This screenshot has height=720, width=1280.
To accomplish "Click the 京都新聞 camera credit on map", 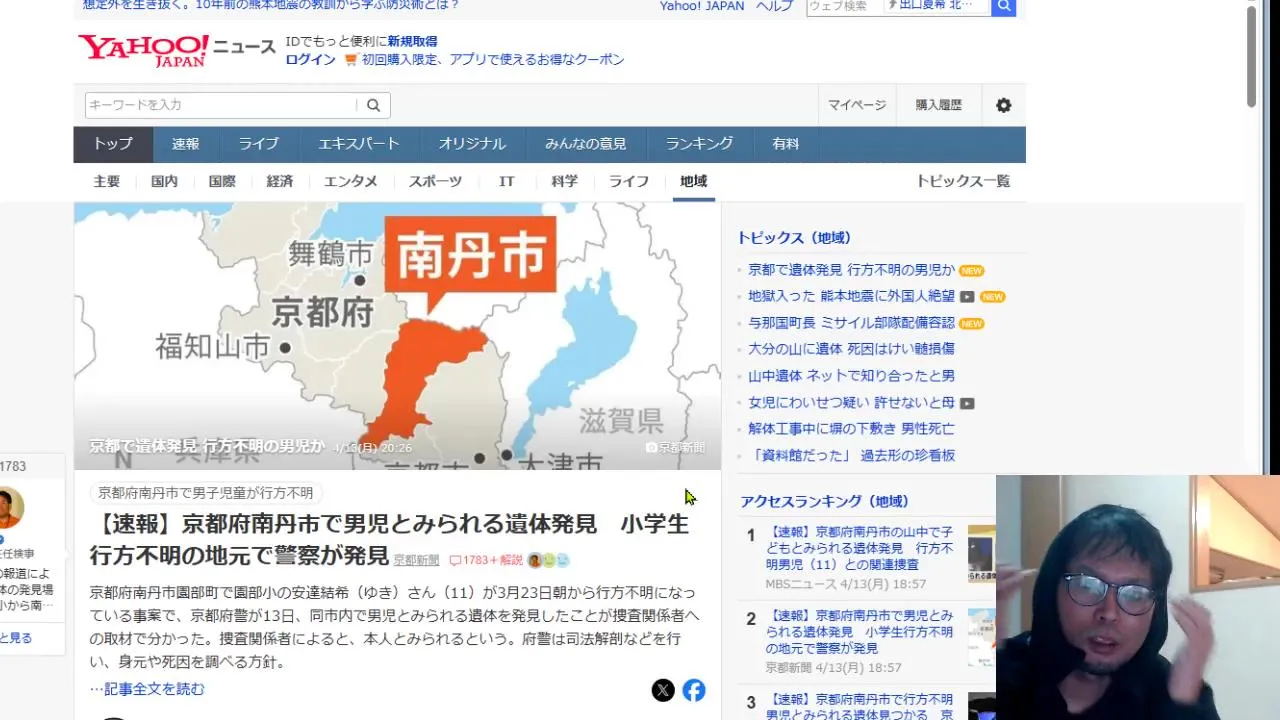I will 675,448.
